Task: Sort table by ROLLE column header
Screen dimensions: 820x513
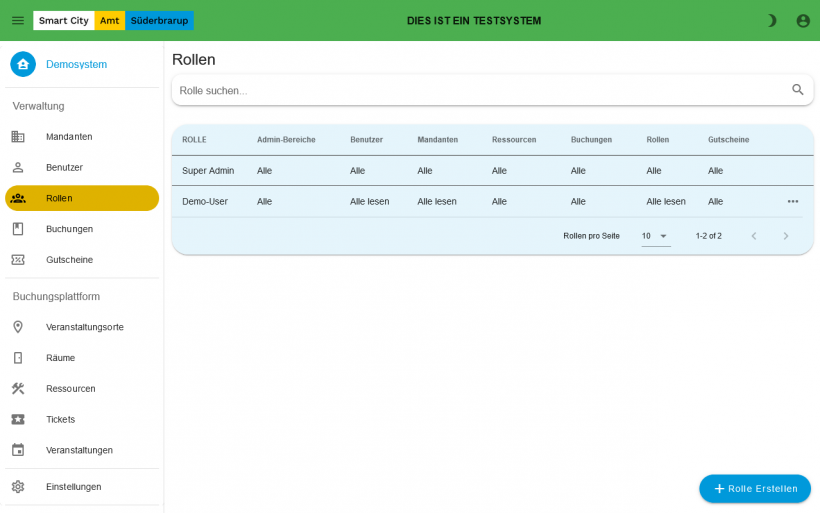Action: pos(194,140)
